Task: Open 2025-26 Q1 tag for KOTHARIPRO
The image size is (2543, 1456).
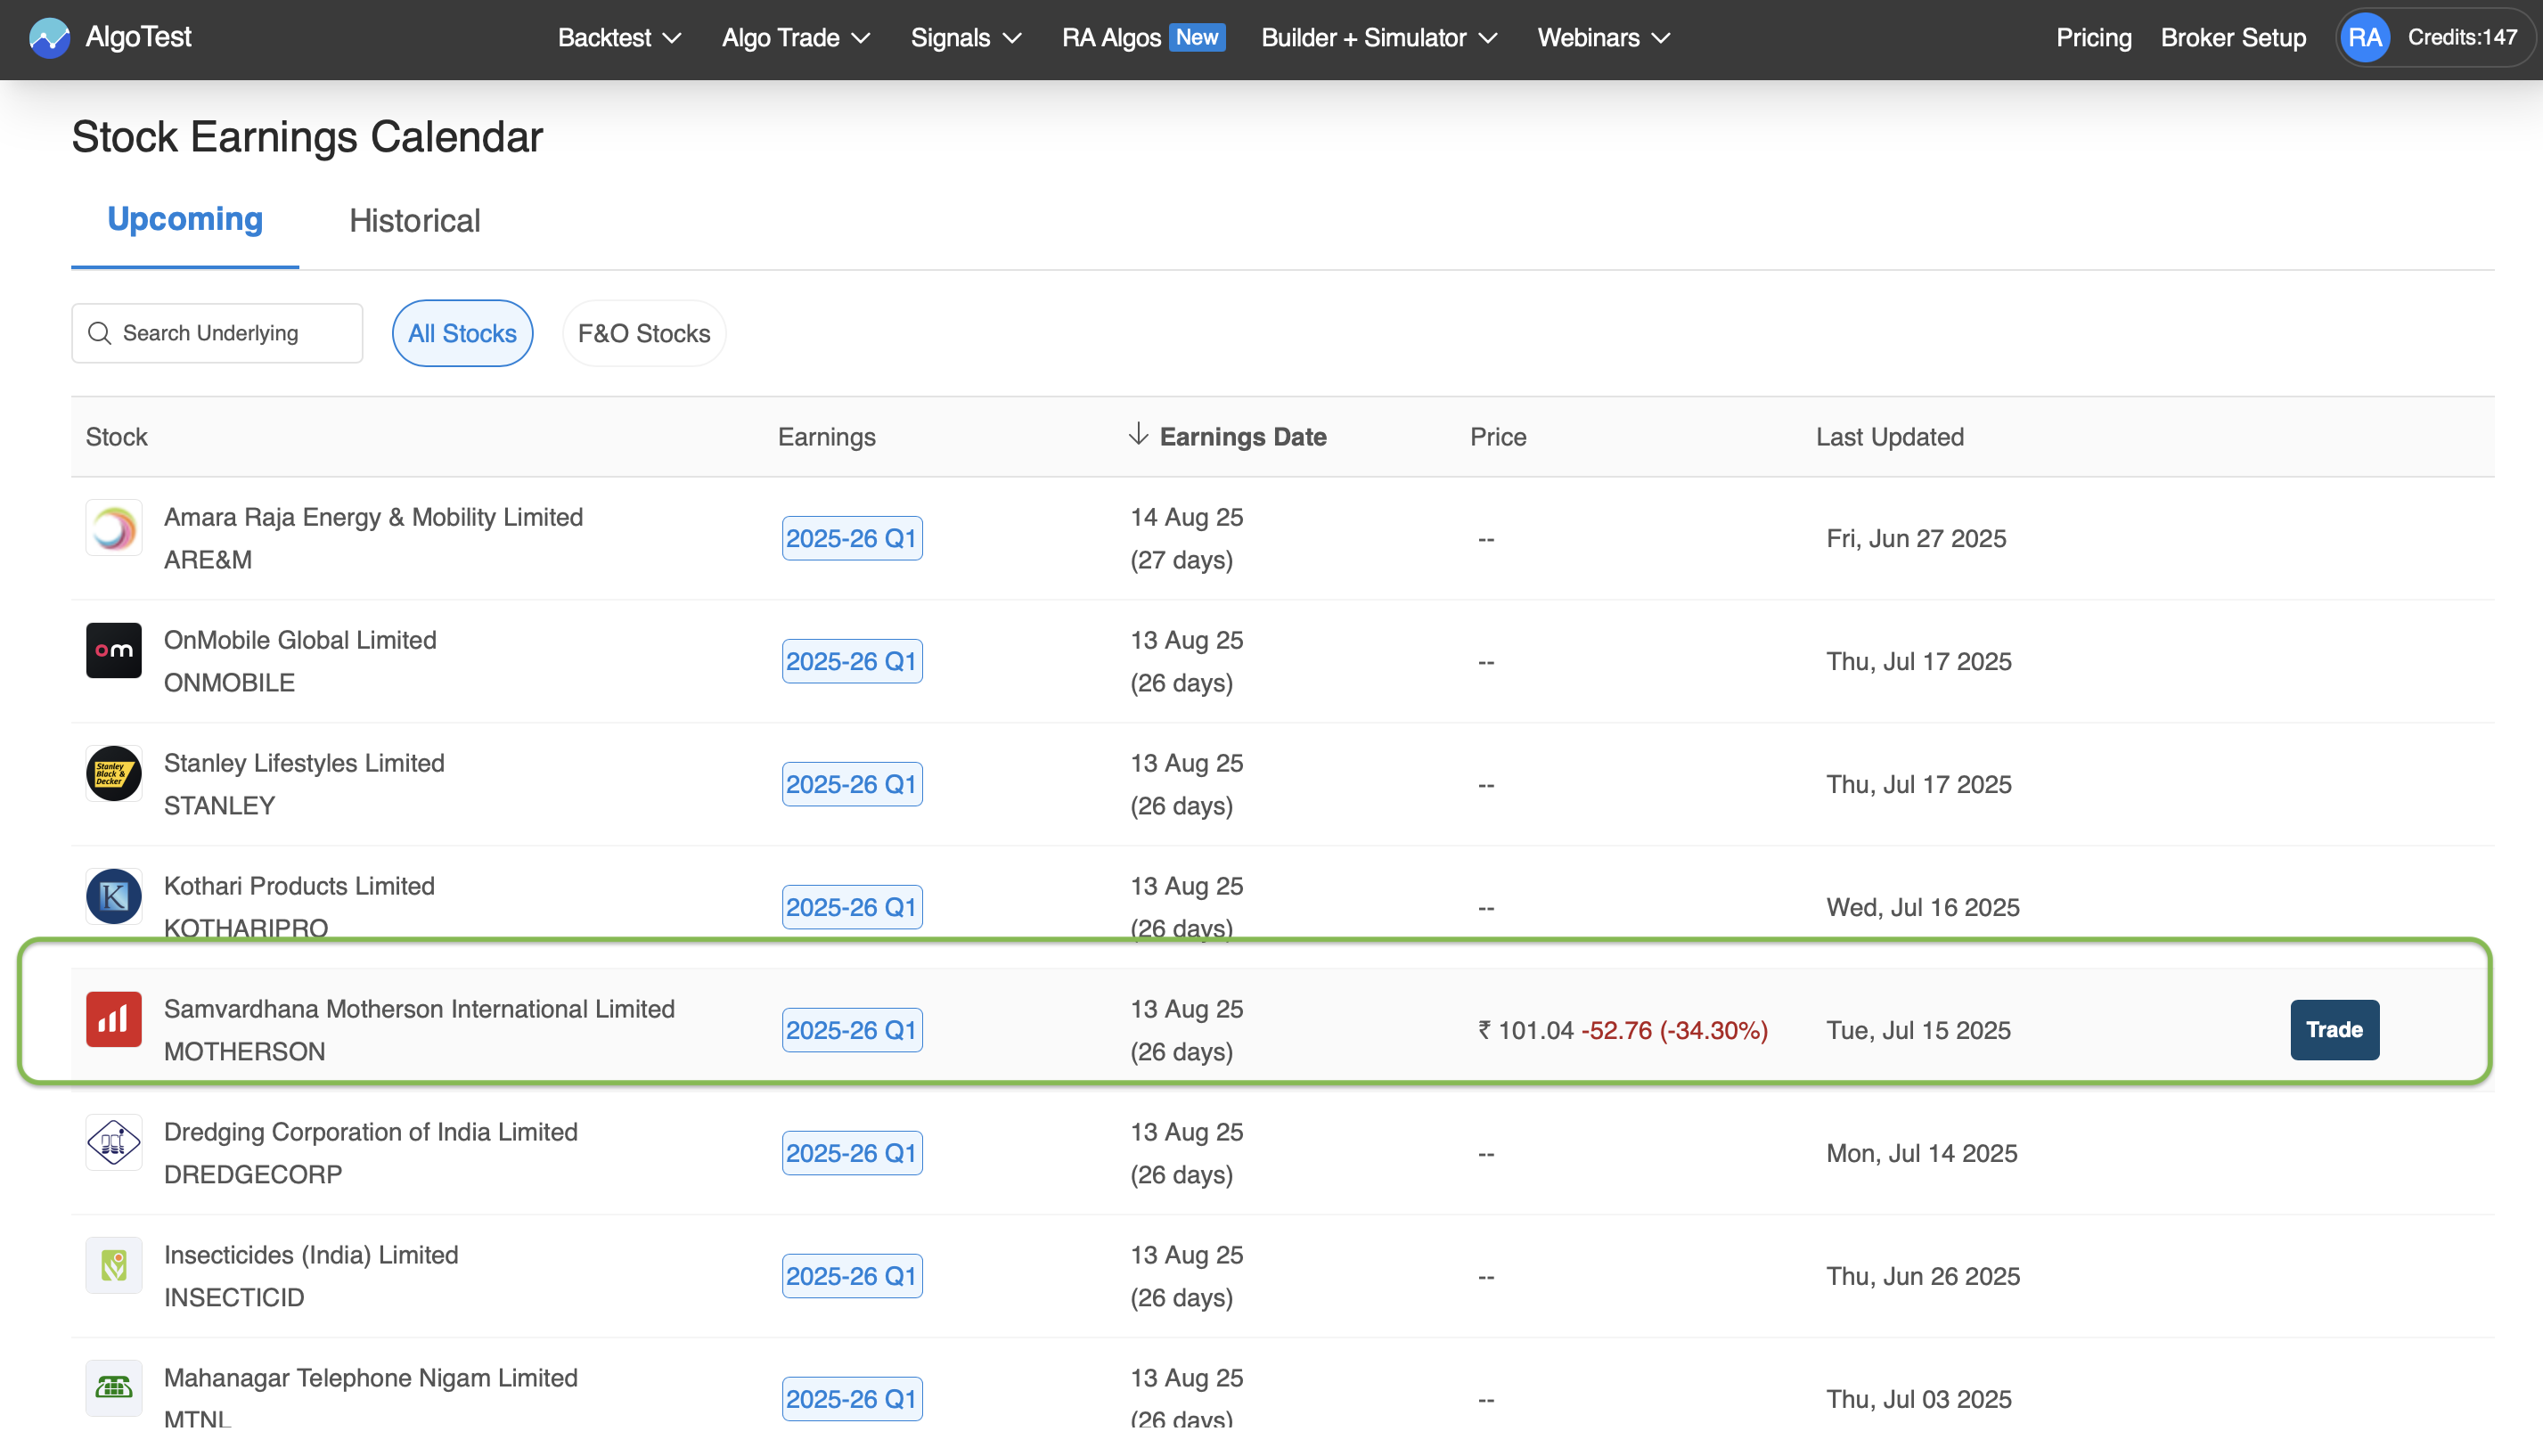Action: point(852,908)
